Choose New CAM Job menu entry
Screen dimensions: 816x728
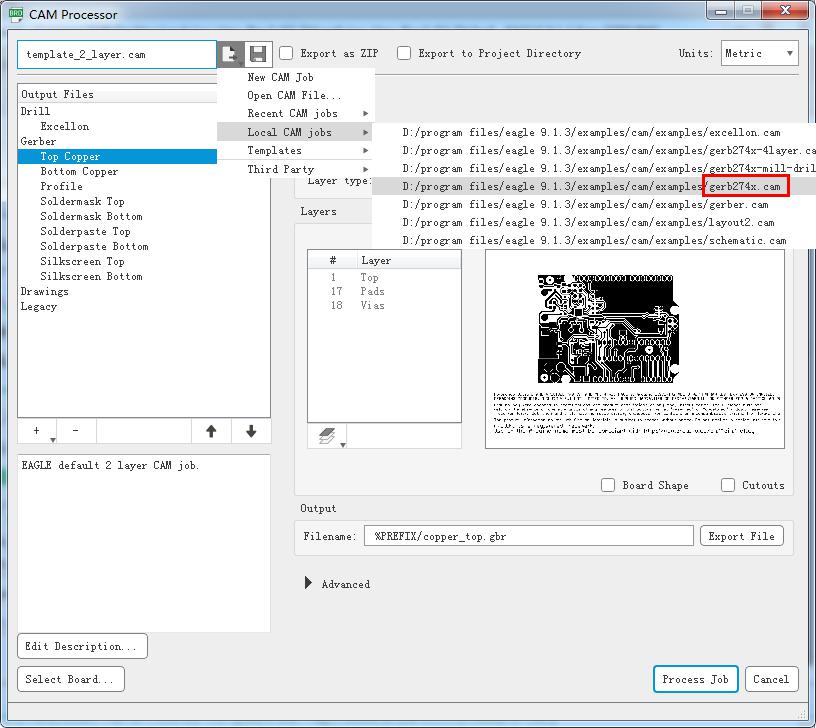(296, 78)
